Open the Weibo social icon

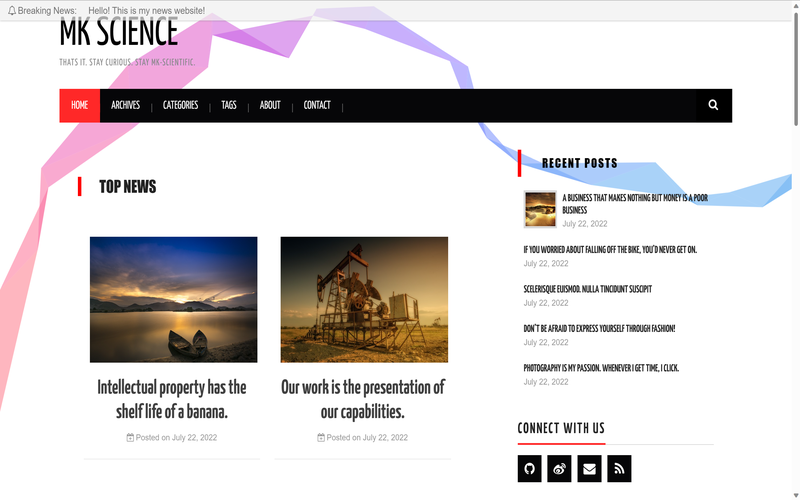click(560, 468)
